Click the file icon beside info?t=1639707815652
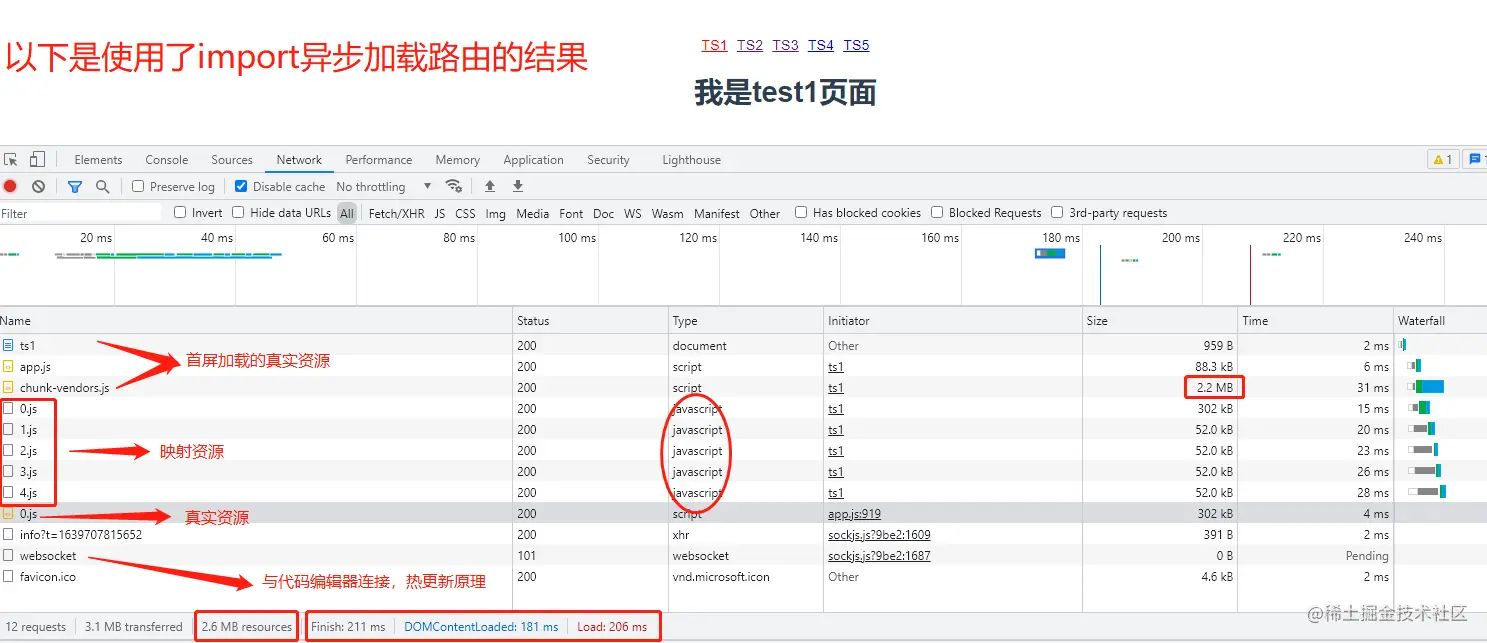 (8, 535)
